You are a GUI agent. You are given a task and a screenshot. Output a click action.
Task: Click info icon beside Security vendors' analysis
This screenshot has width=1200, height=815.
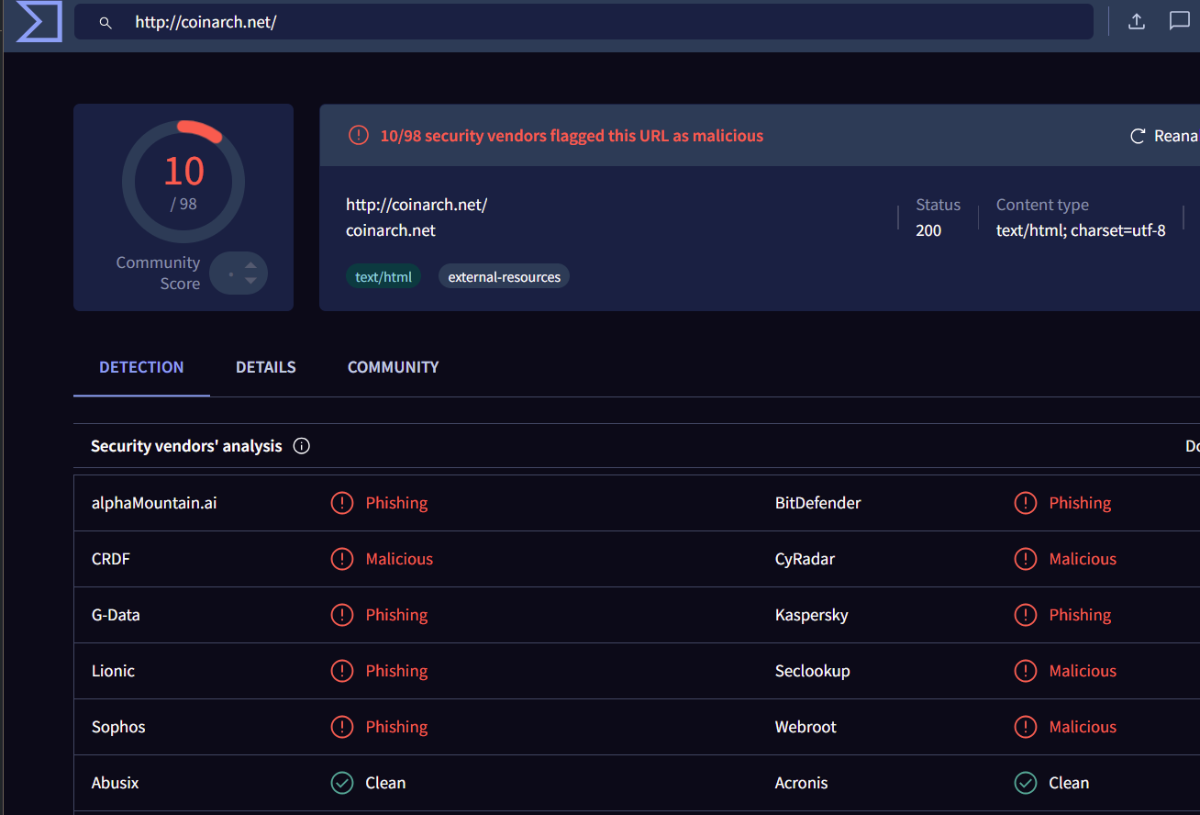click(301, 446)
